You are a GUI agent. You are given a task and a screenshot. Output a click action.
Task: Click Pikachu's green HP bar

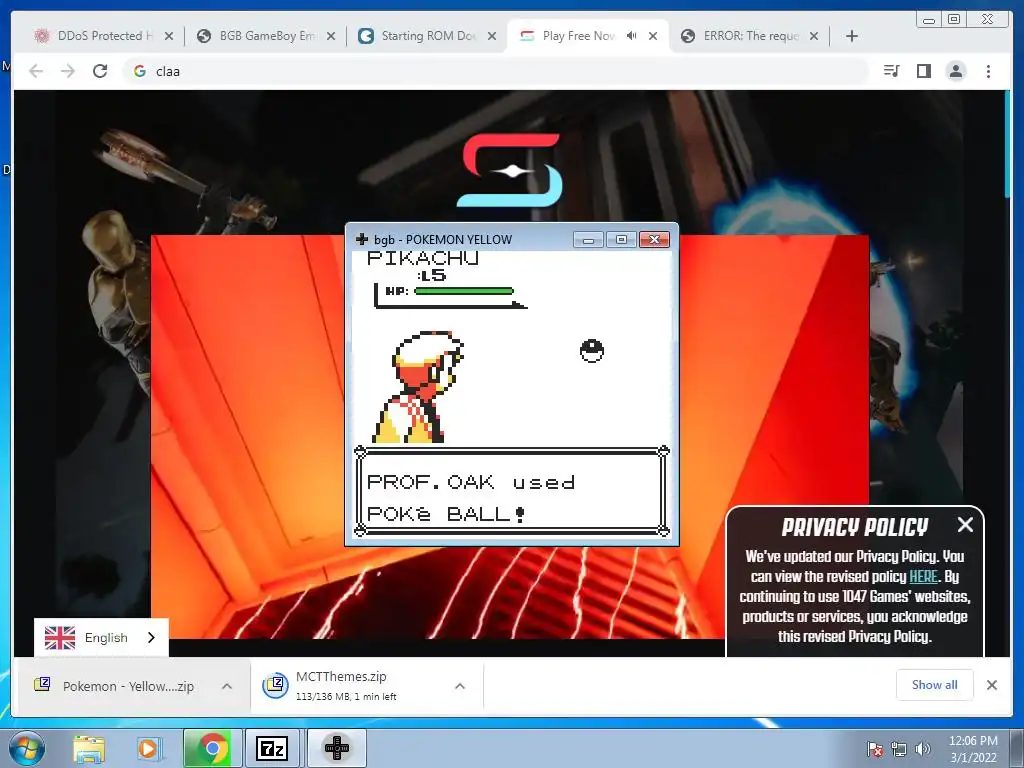click(464, 291)
